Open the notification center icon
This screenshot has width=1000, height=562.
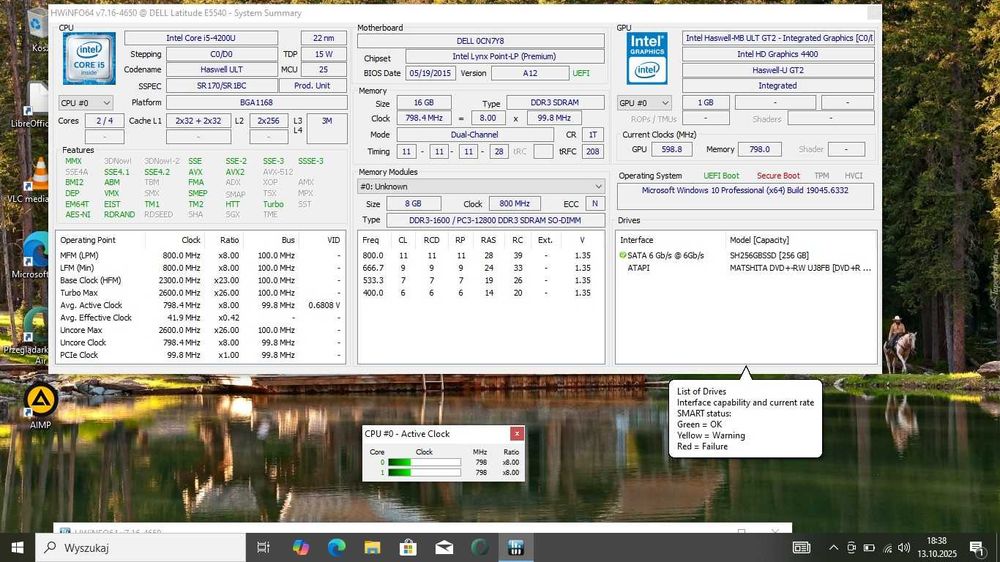click(977, 547)
